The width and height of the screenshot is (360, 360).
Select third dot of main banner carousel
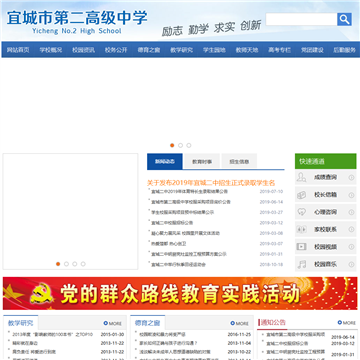pos(189,145)
